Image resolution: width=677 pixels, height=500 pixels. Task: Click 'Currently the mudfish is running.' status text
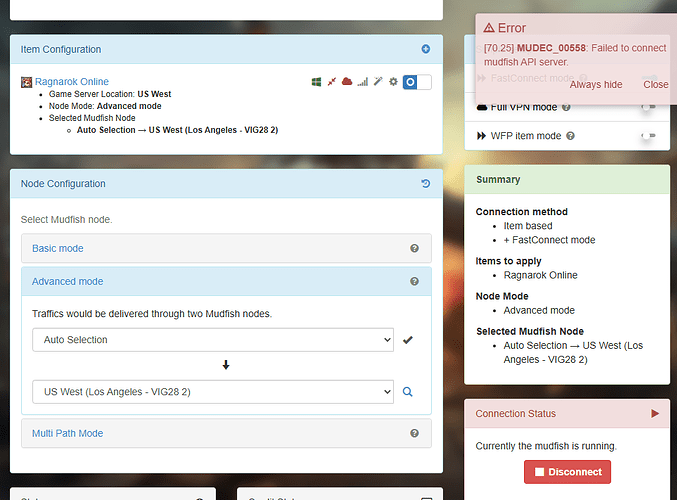click(x=546, y=446)
